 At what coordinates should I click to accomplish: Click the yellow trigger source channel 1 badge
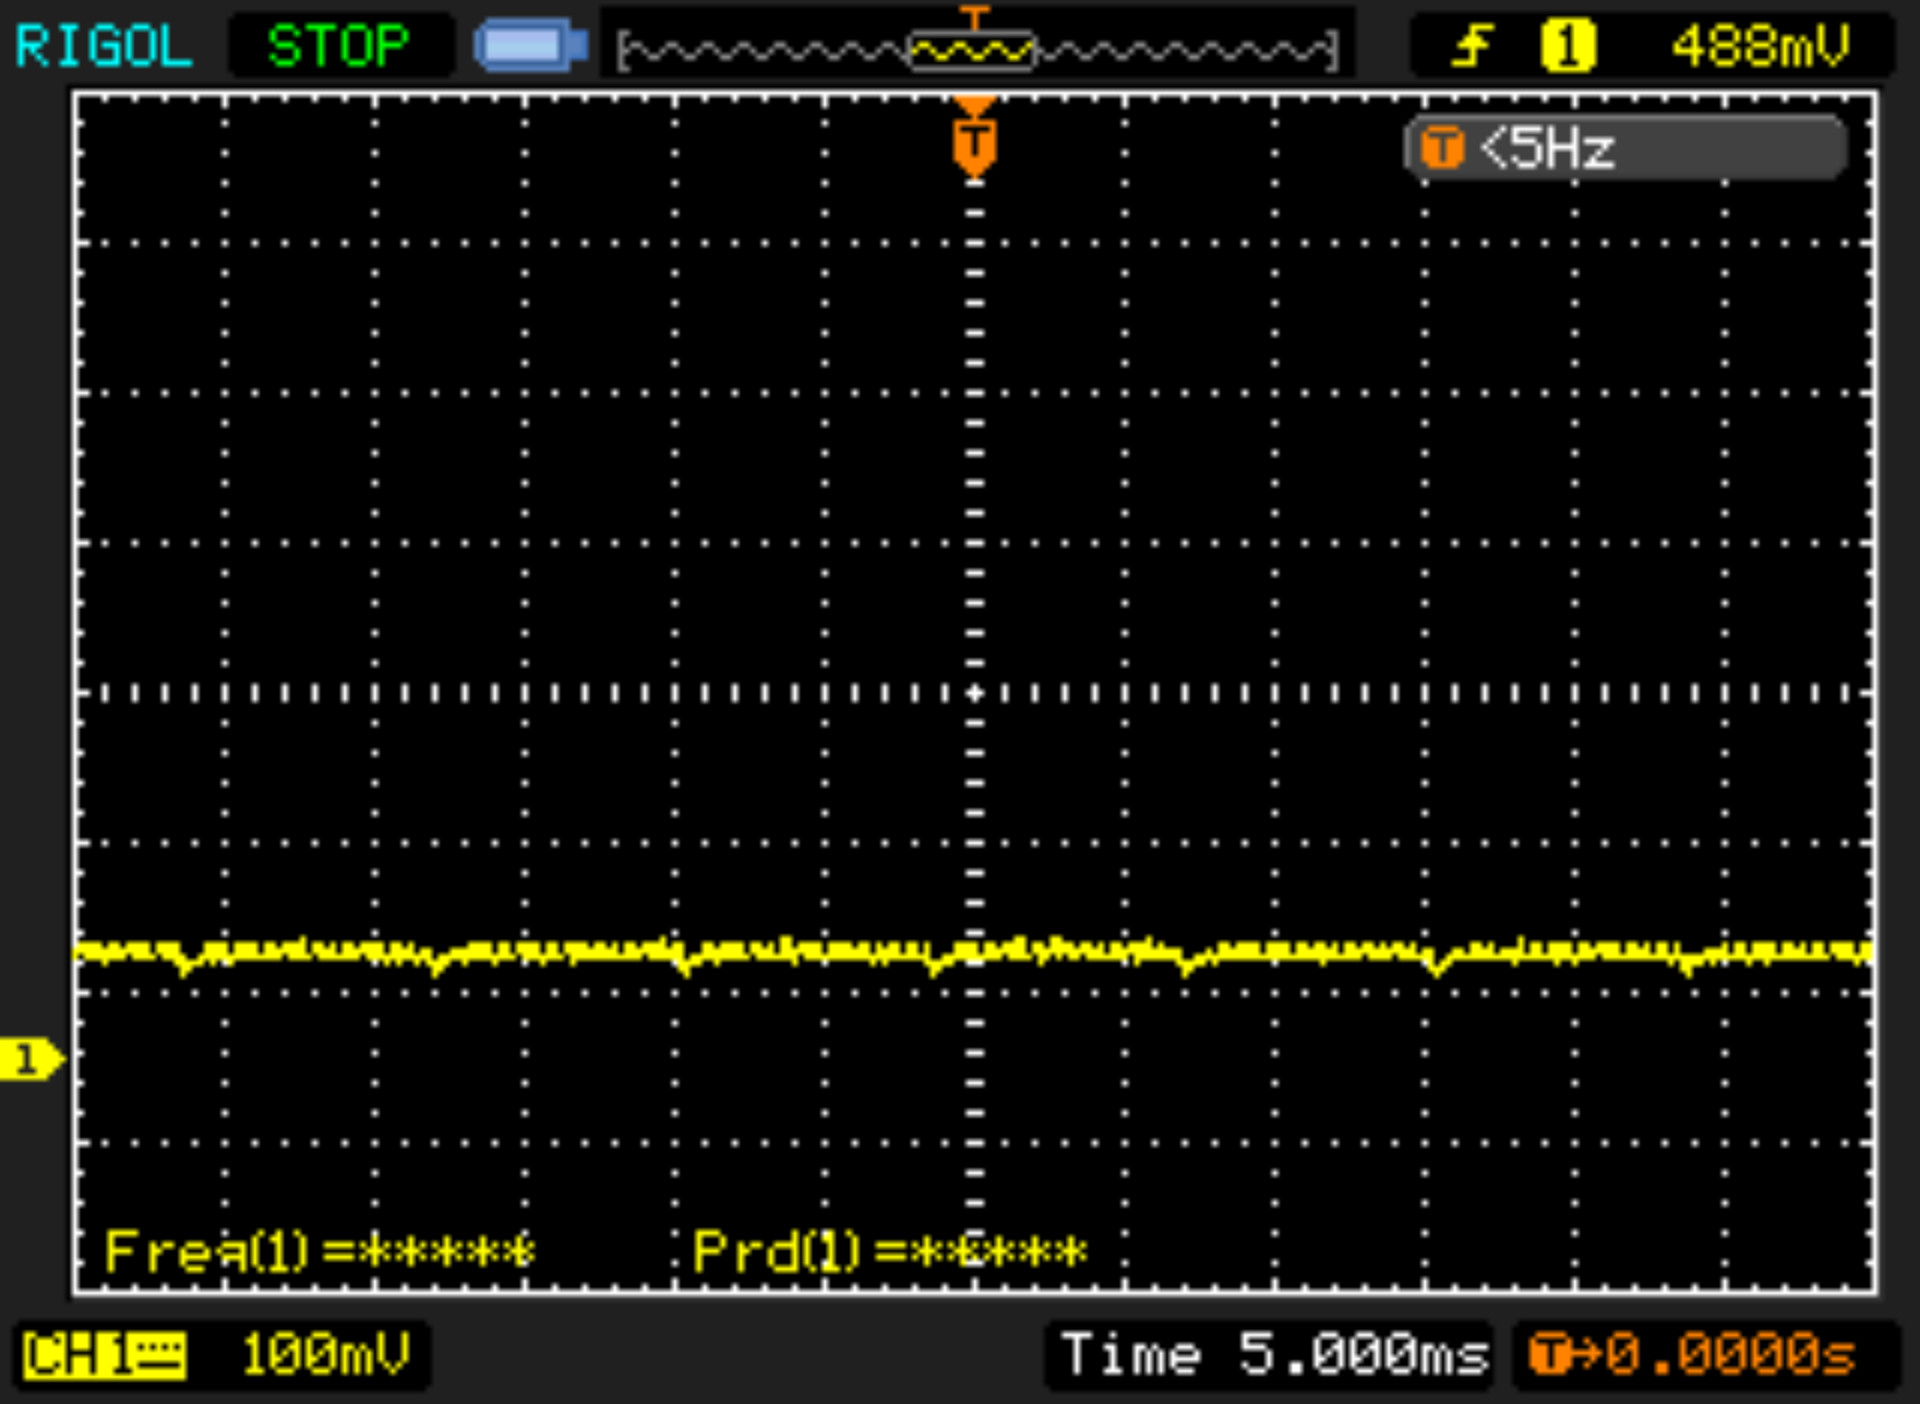click(x=1567, y=46)
